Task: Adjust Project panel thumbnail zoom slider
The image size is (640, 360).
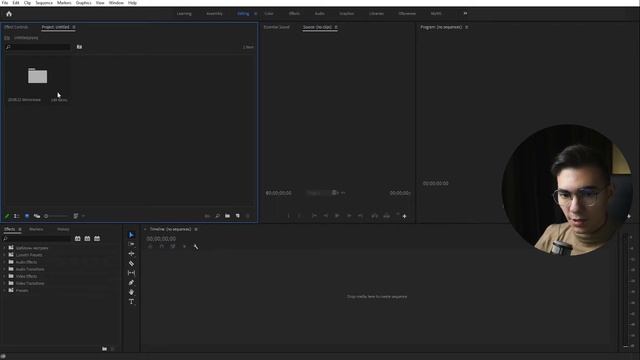Action: [56, 216]
